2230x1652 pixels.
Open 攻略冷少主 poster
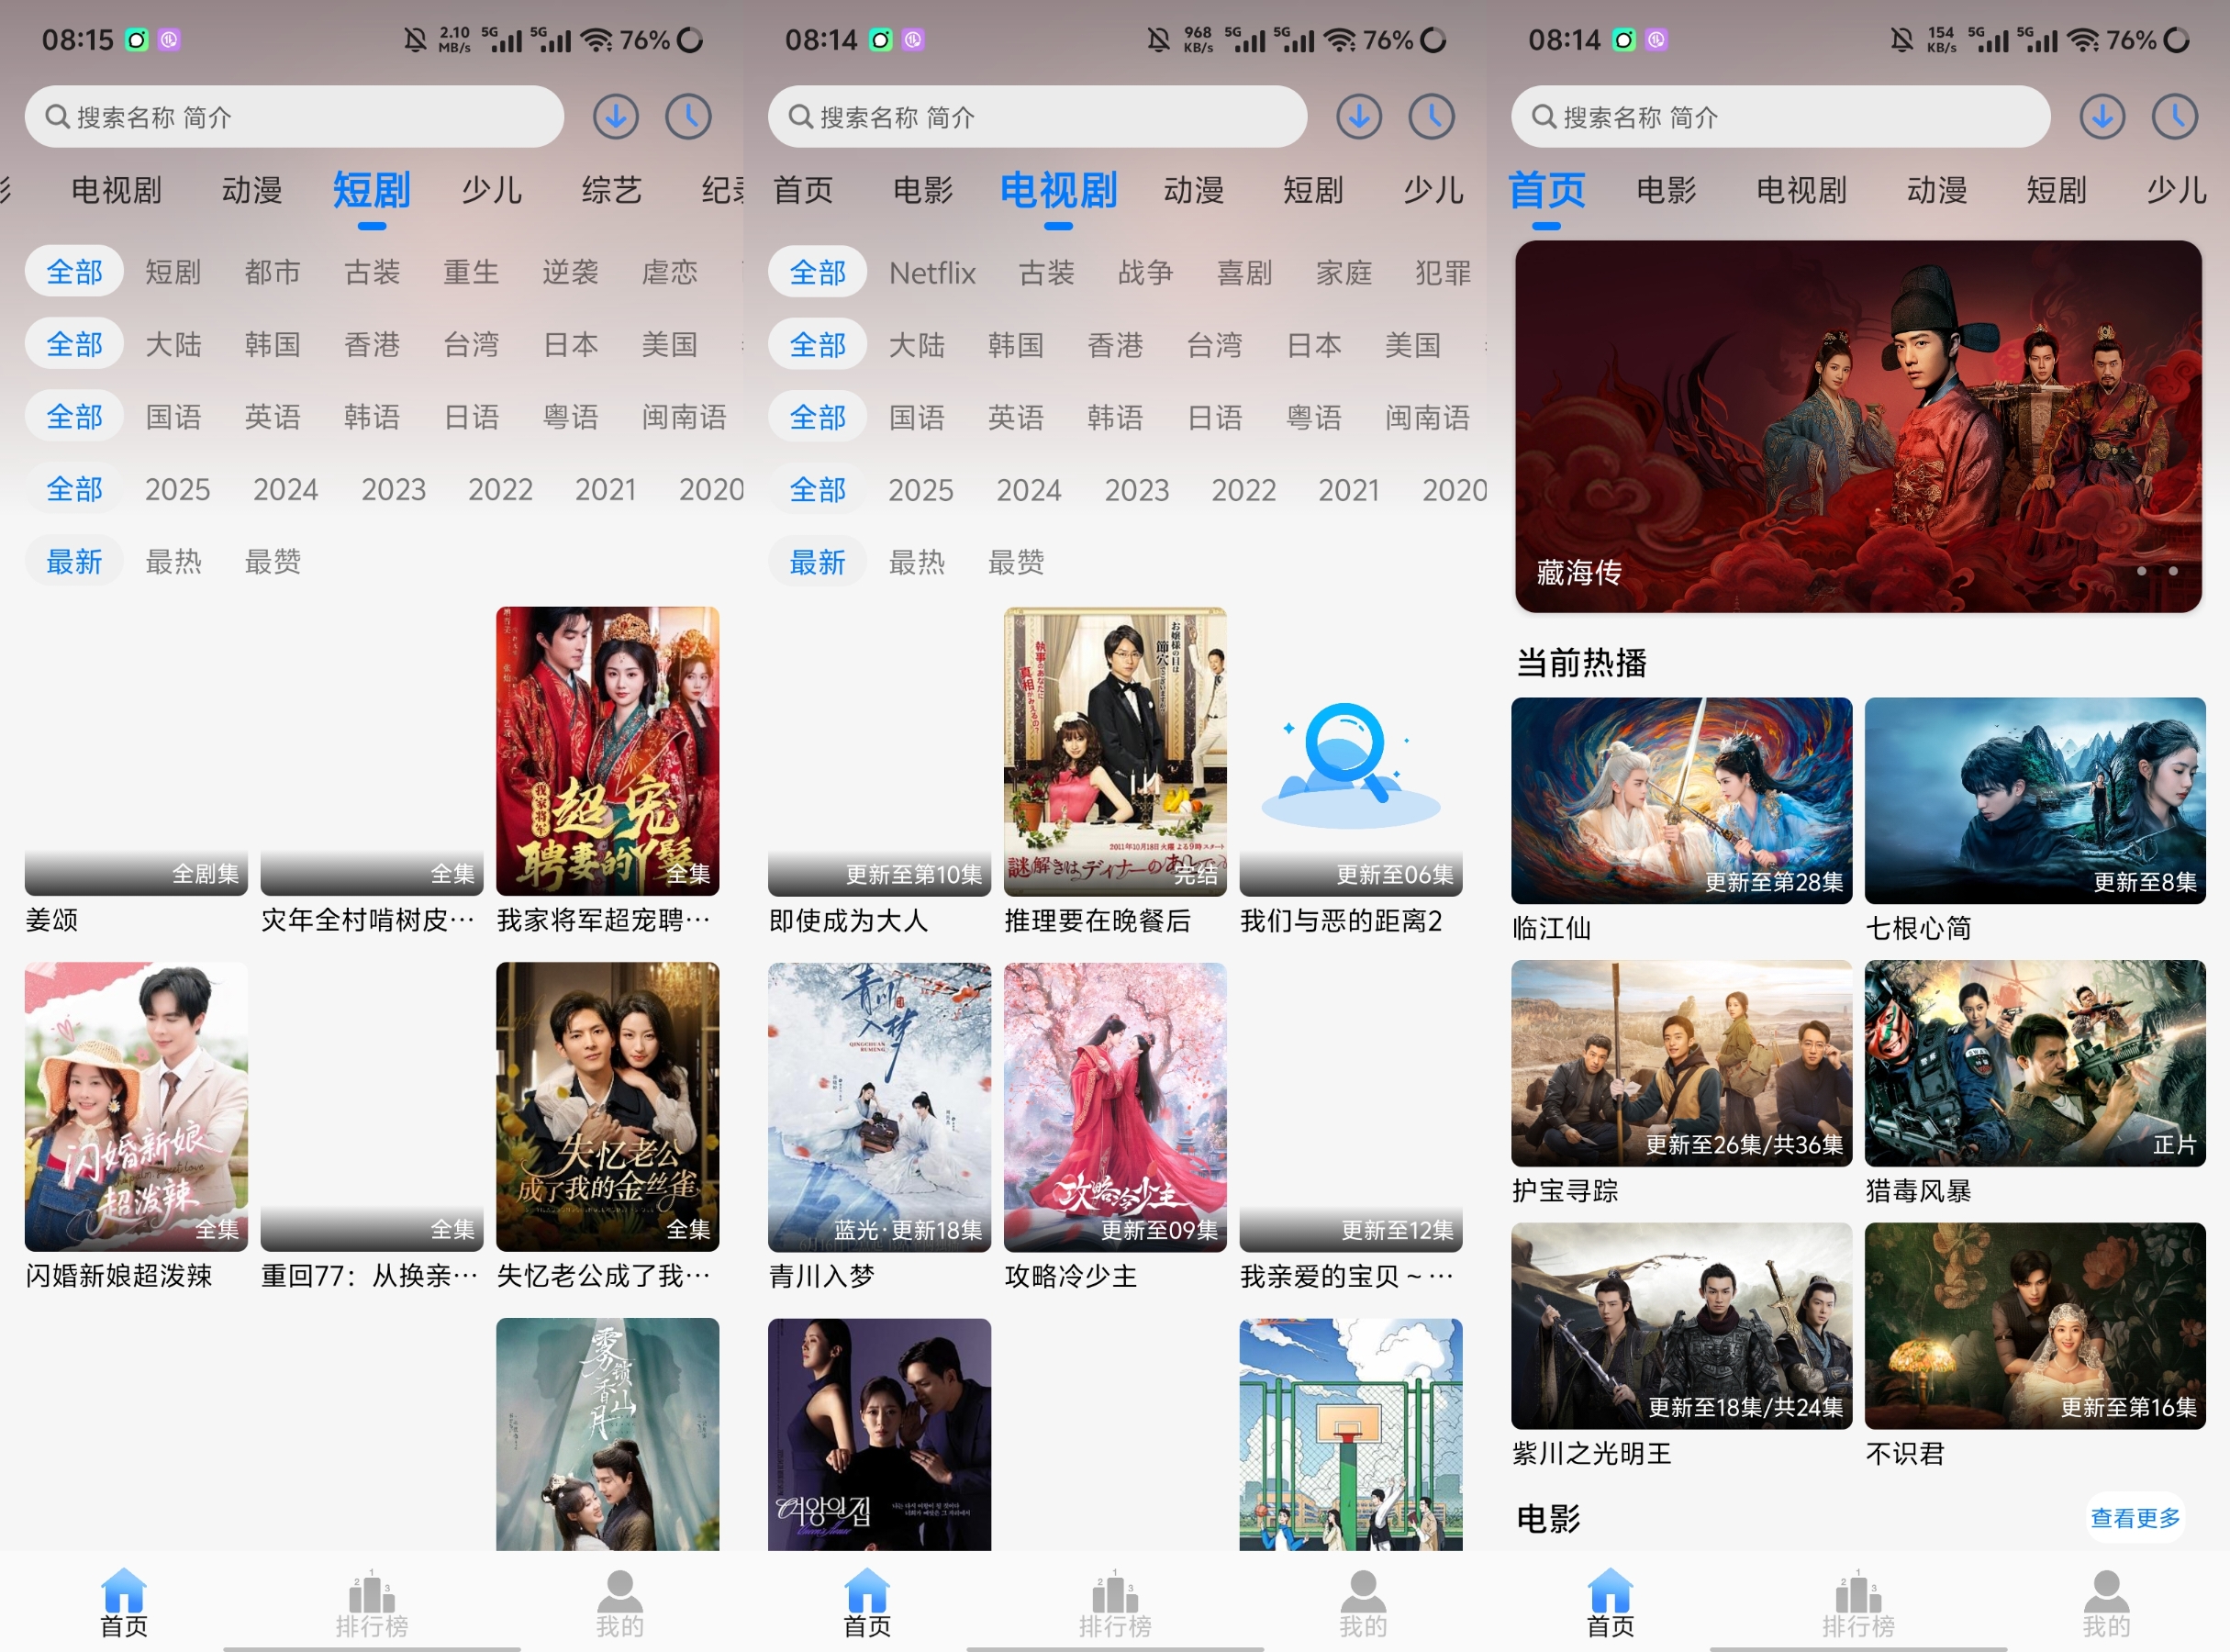pyautogui.click(x=1115, y=1107)
